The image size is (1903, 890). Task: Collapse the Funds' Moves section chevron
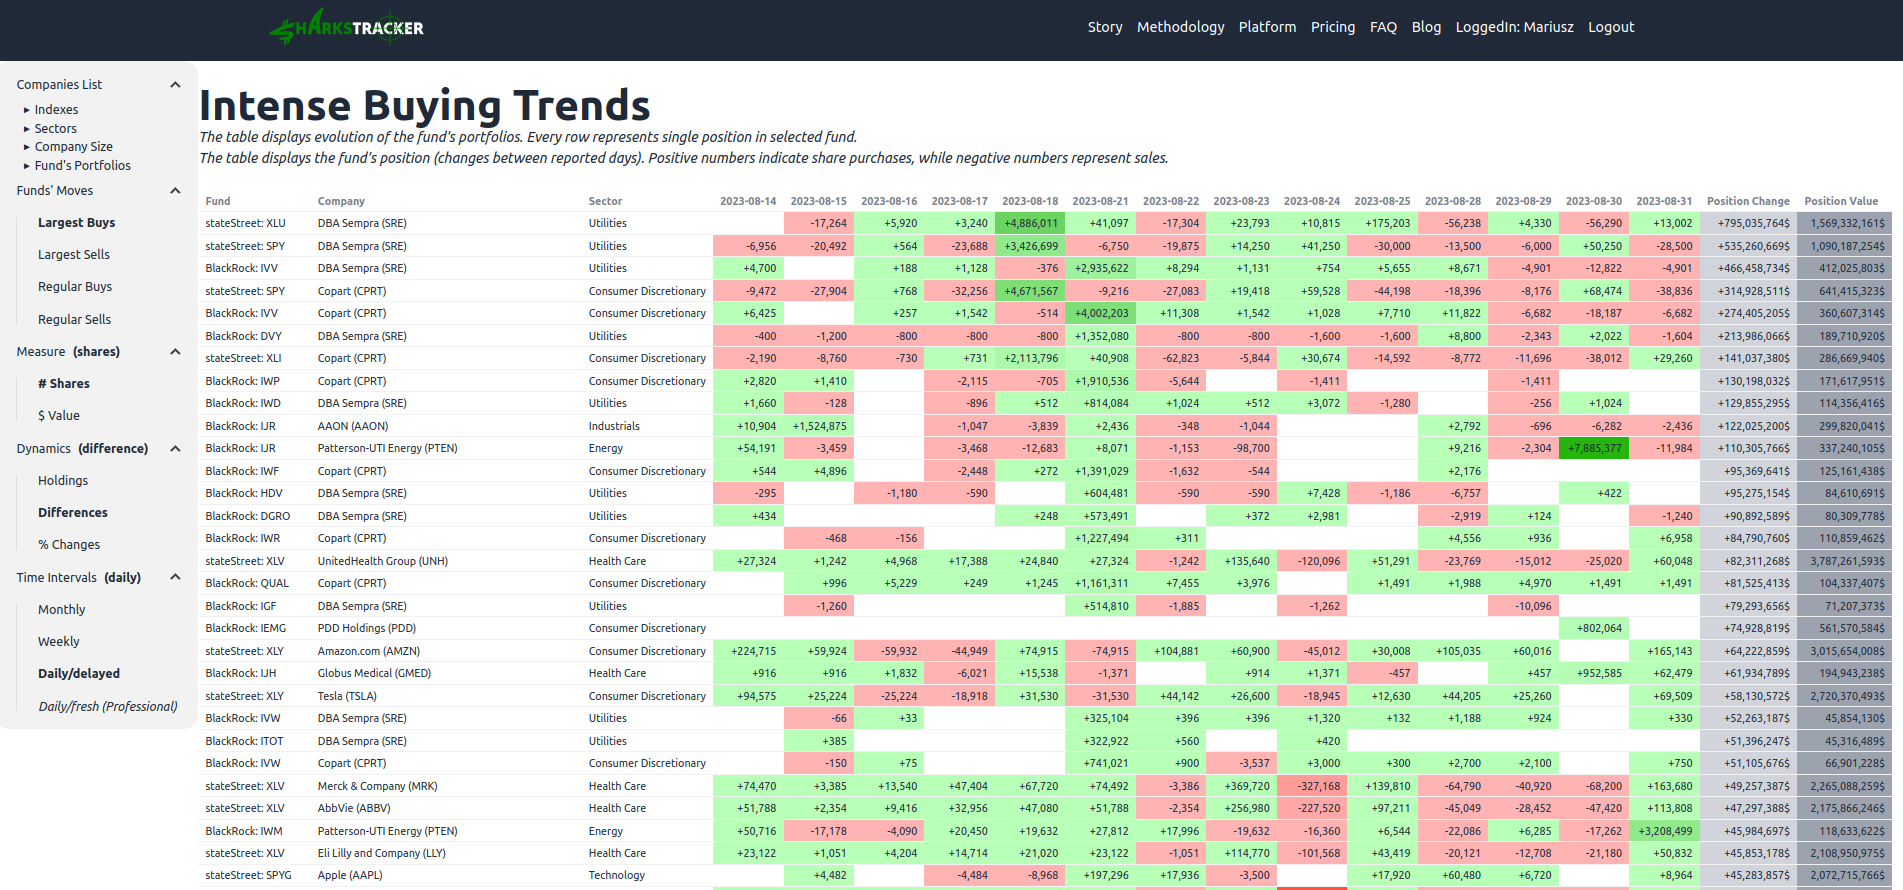(x=175, y=191)
